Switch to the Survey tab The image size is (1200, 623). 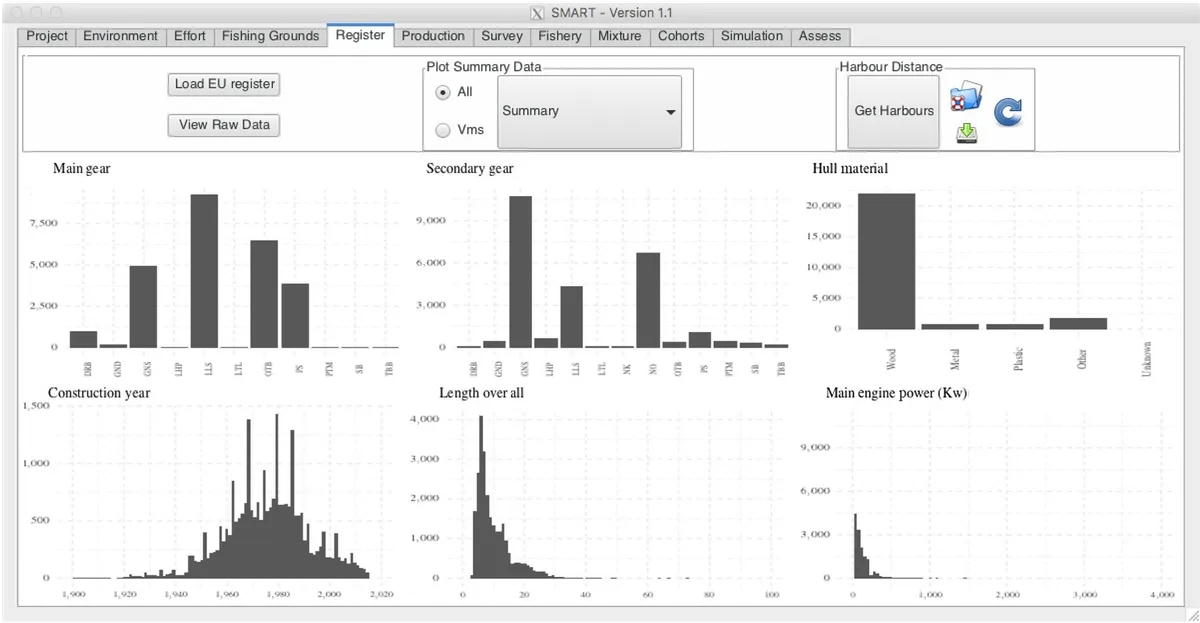[x=502, y=36]
